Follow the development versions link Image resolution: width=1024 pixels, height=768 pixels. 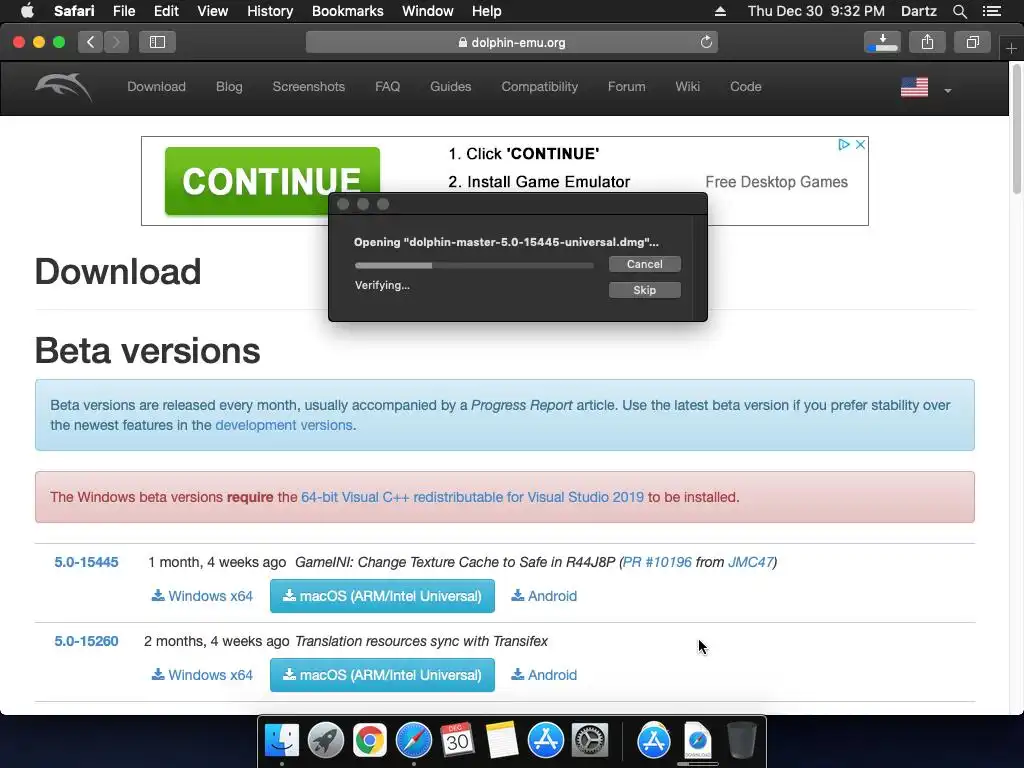point(284,425)
